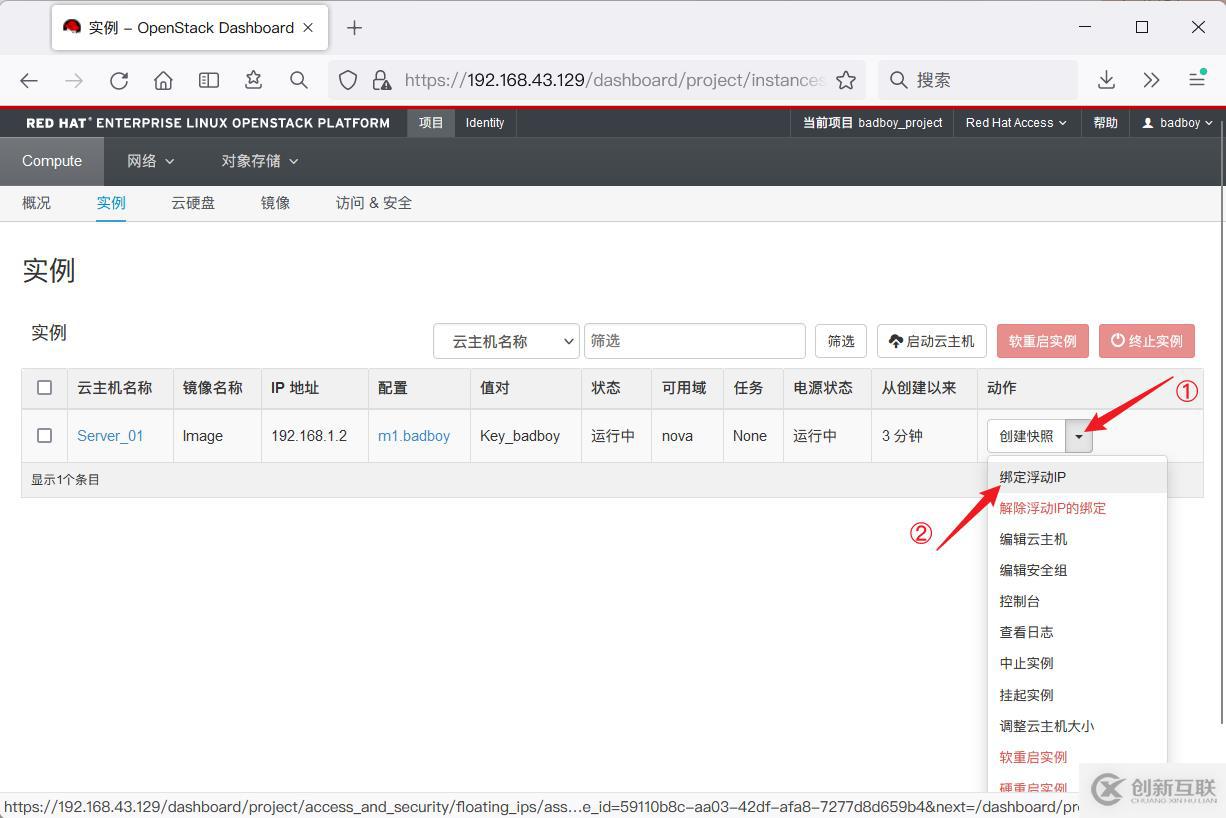Open the downloads arrow icon
Viewport: 1226px width, 818px height.
point(1106,80)
